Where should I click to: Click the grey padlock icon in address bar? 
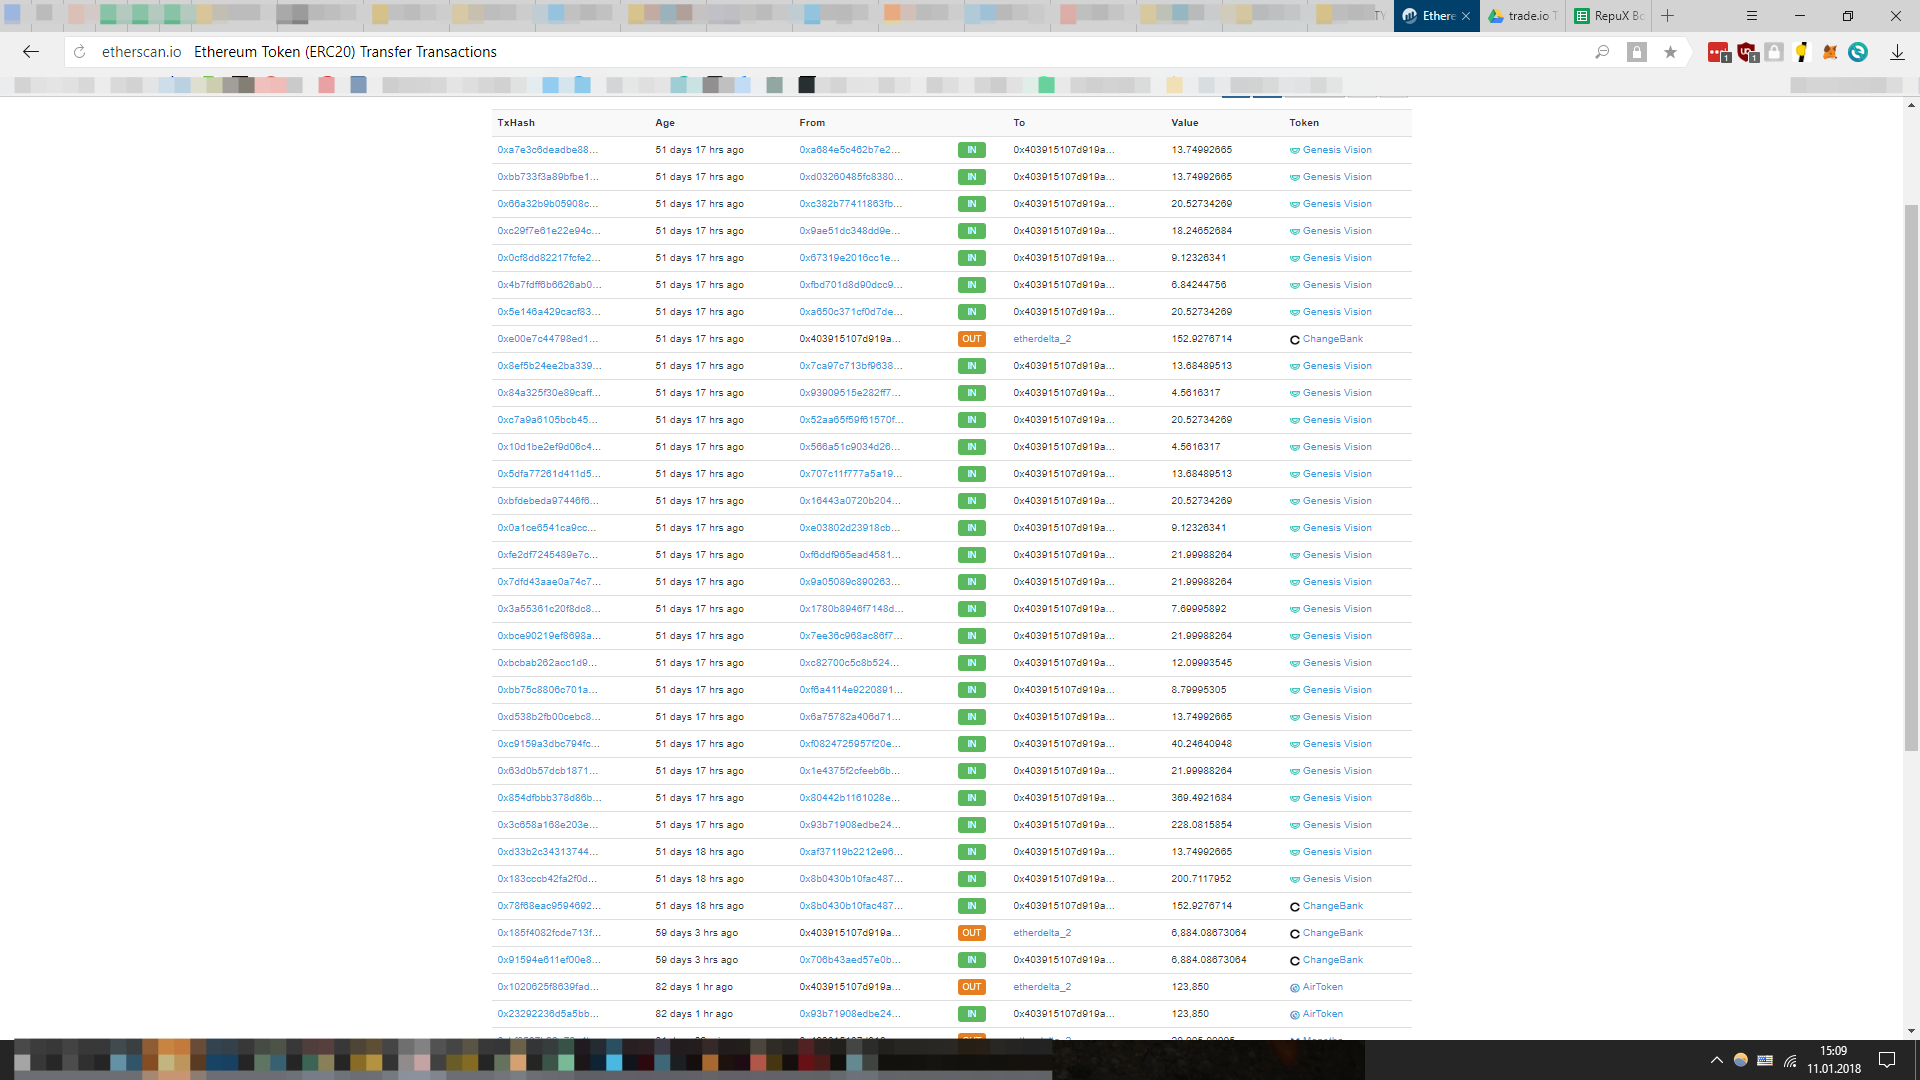coord(1637,52)
